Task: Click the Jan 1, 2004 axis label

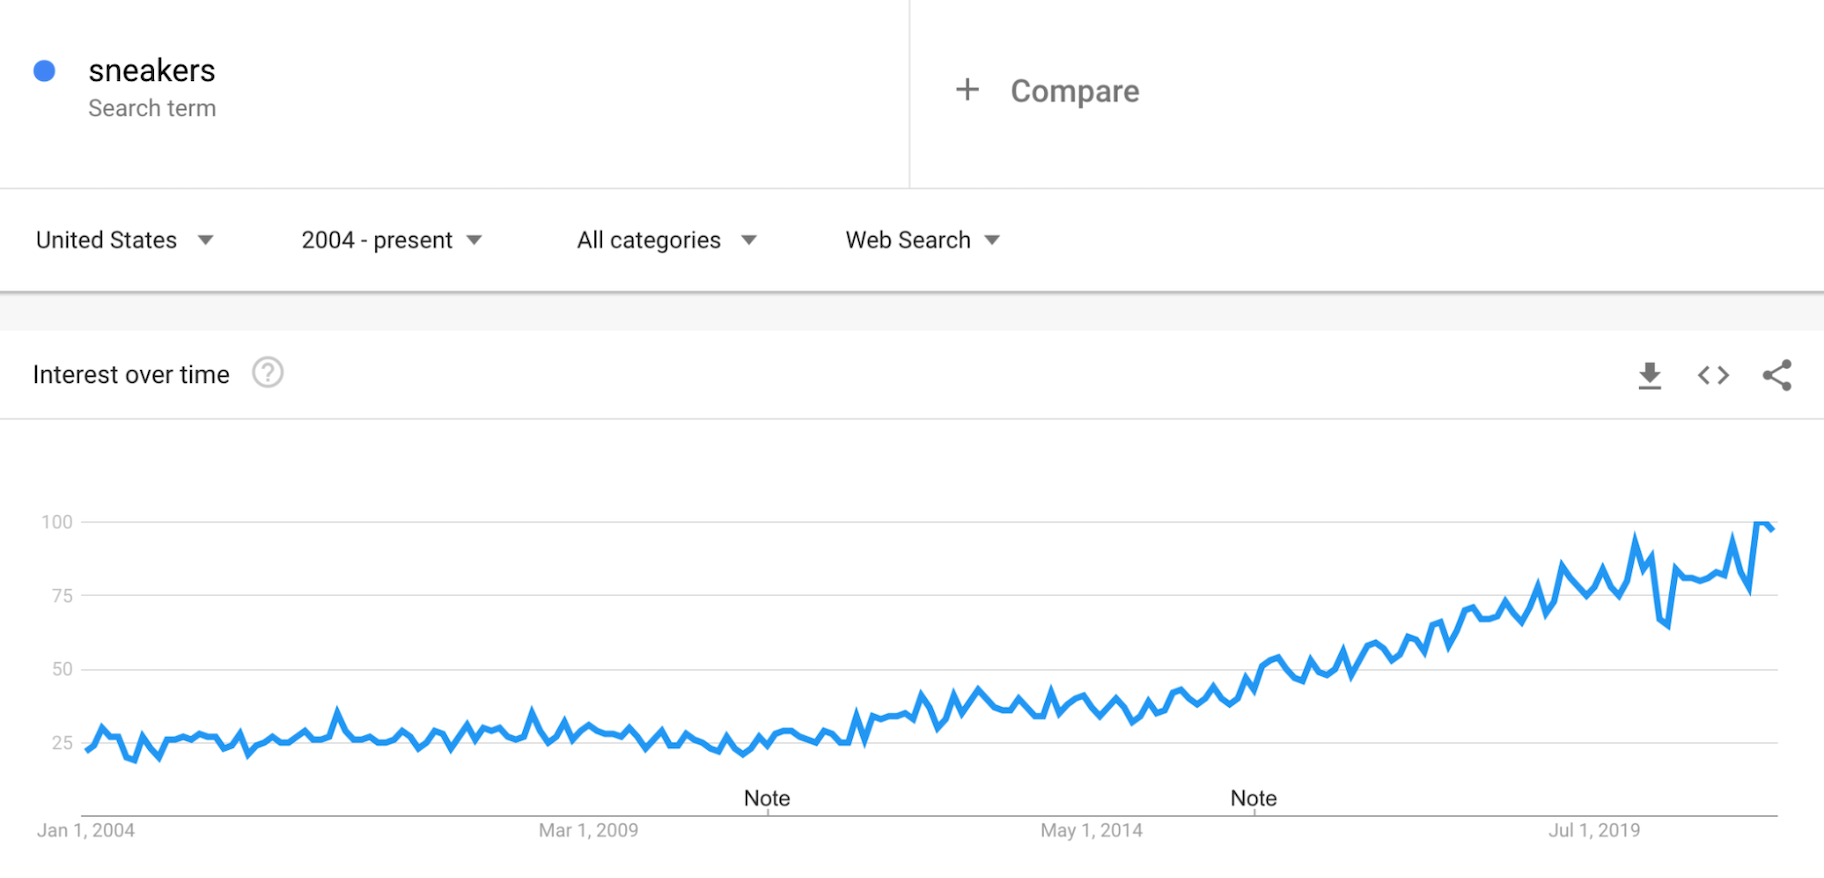Action: 86,830
